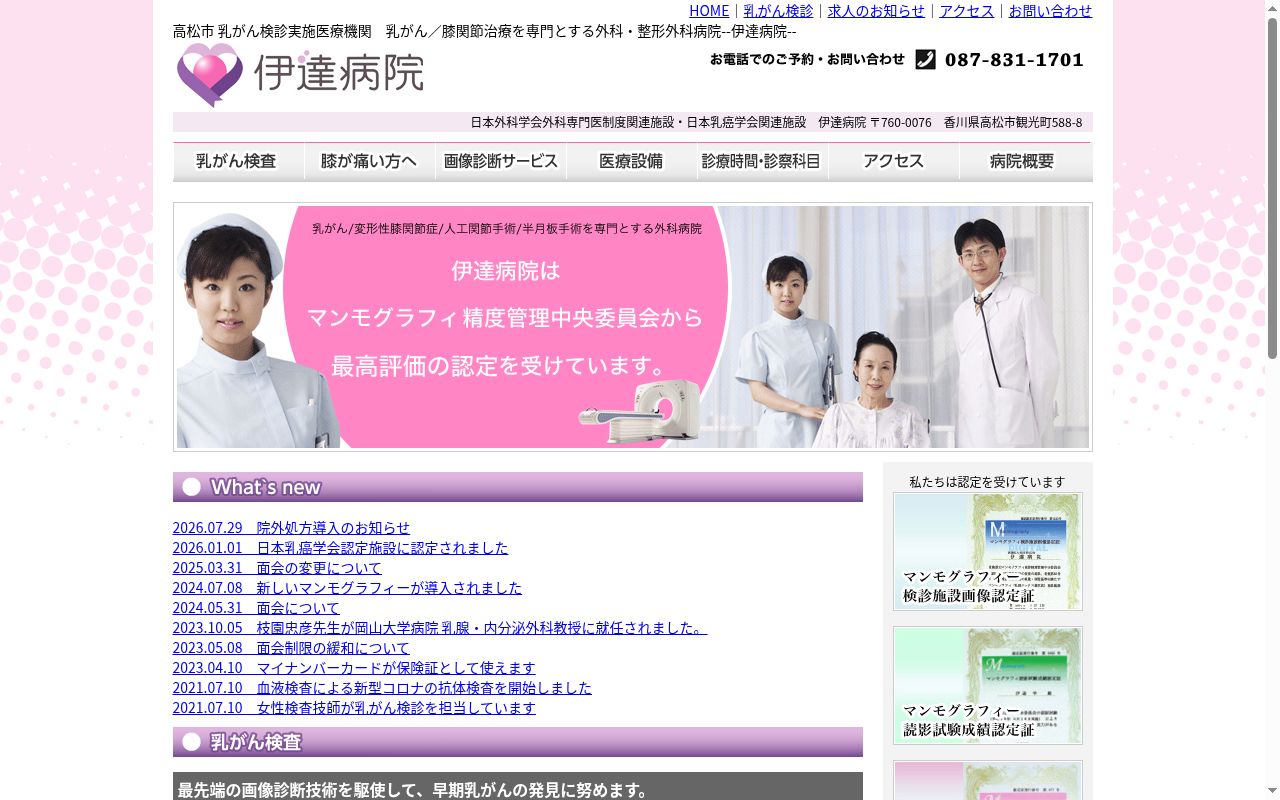The height and width of the screenshot is (800, 1280).
Task: Click the What's new section header
Action: (x=518, y=487)
